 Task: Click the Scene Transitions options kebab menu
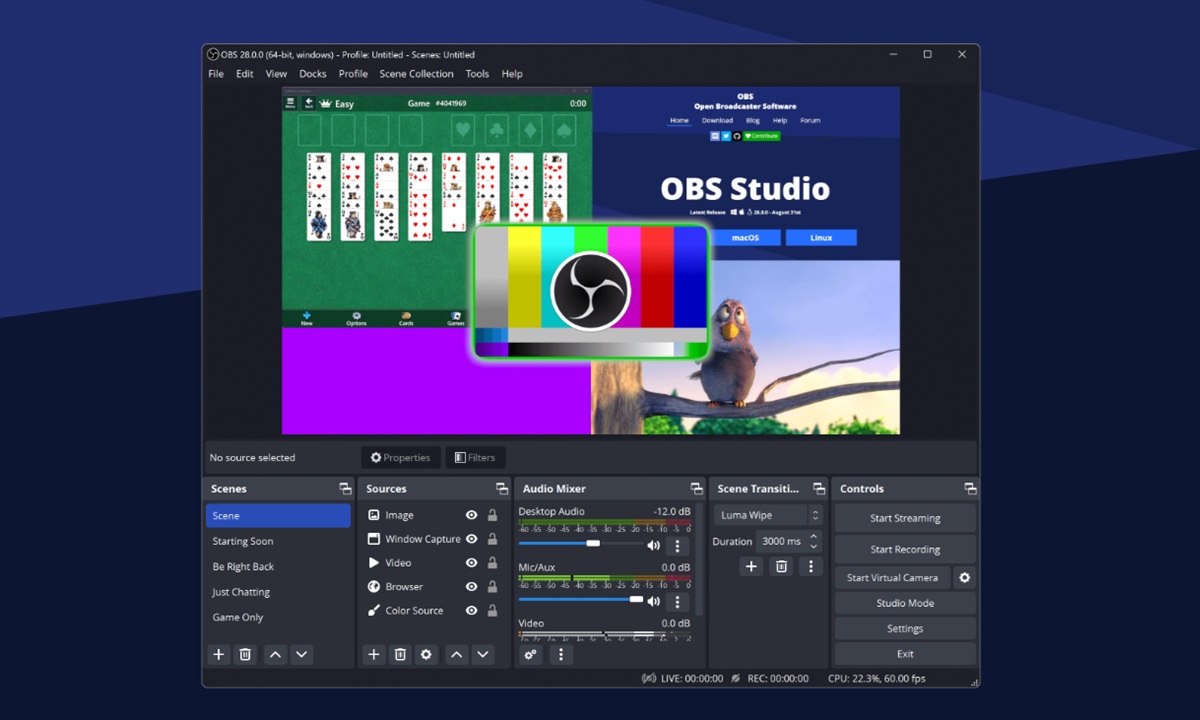point(811,566)
